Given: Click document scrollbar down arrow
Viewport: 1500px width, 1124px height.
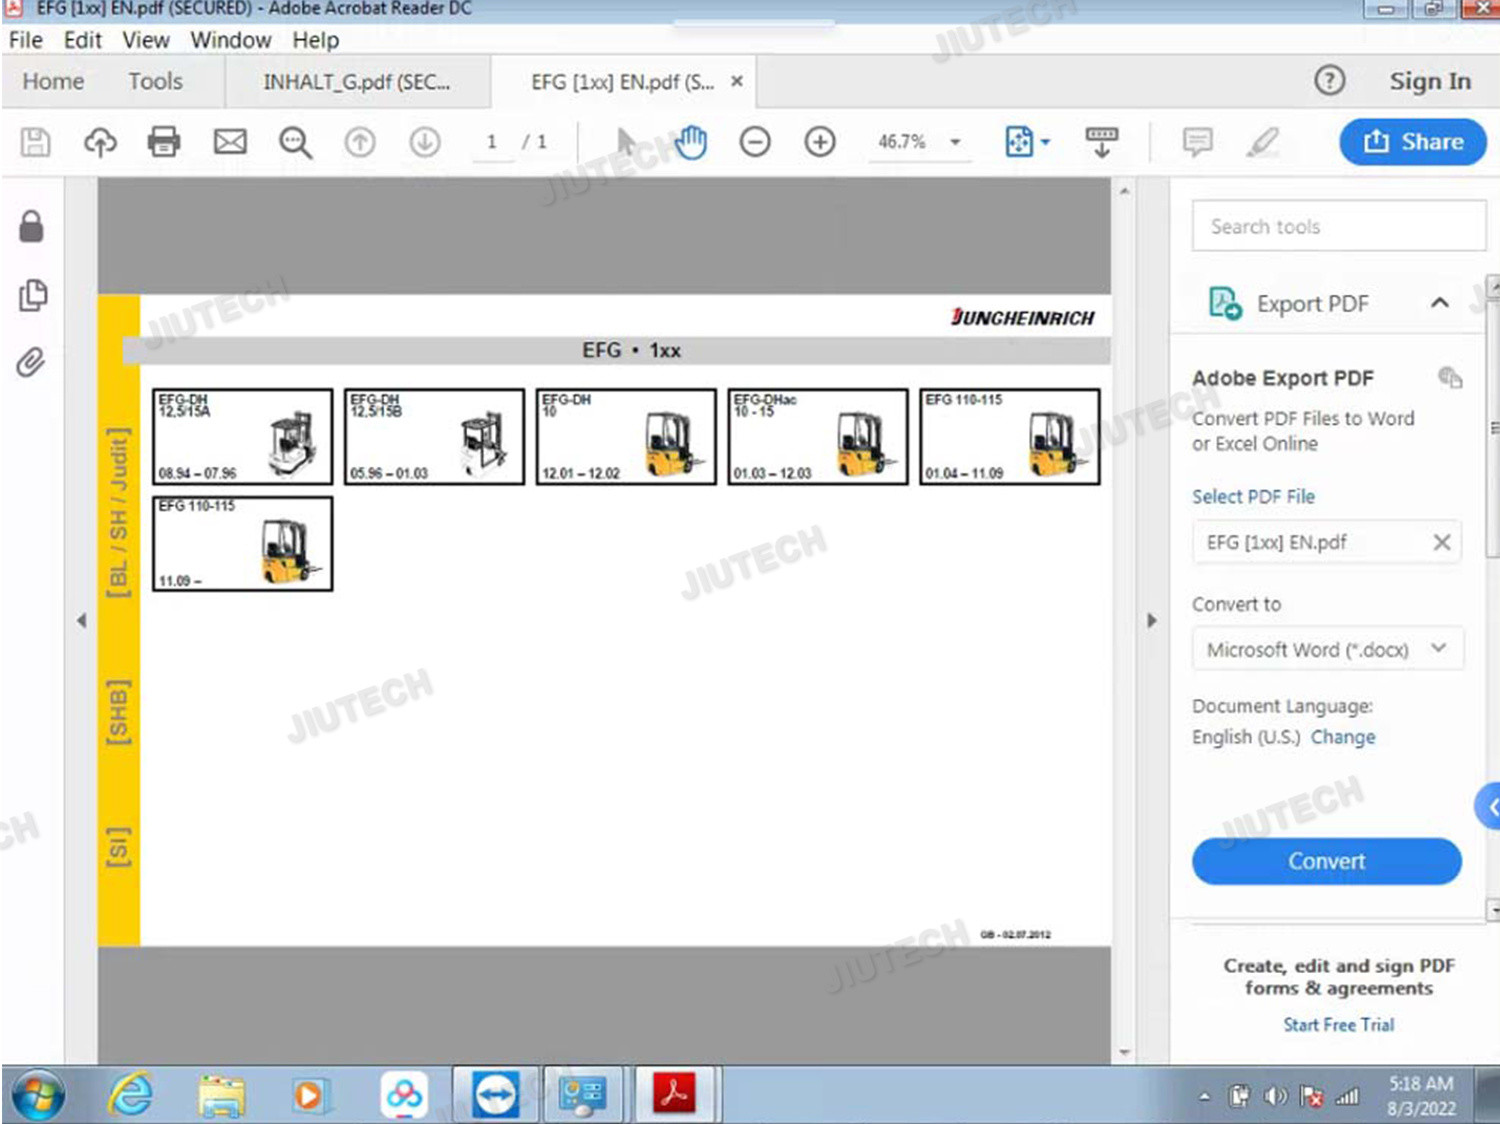Looking at the screenshot, I should click(1125, 1052).
